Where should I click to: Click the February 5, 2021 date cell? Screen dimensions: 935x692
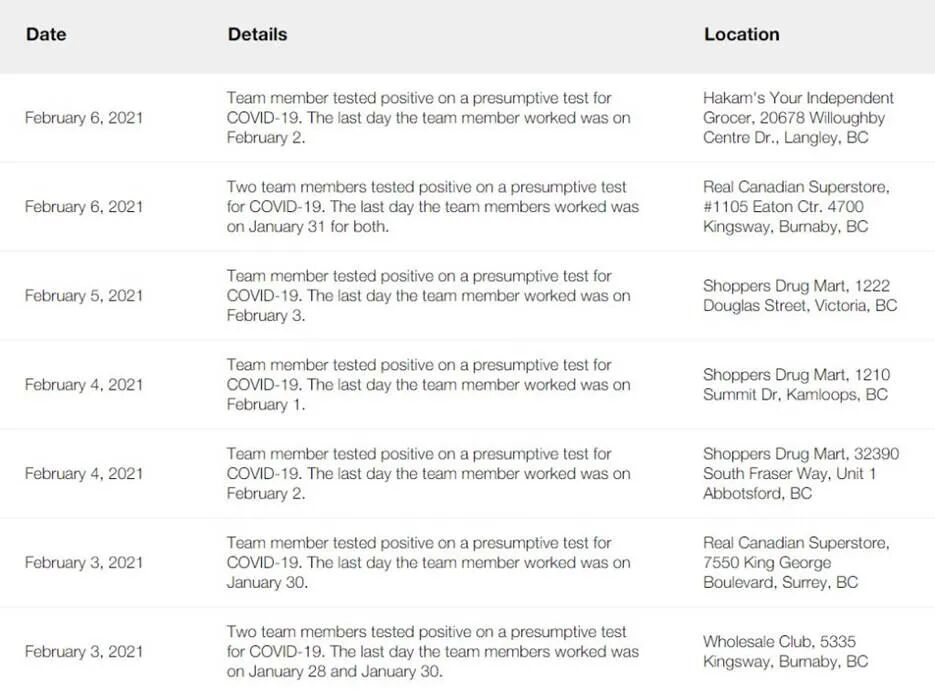(84, 295)
